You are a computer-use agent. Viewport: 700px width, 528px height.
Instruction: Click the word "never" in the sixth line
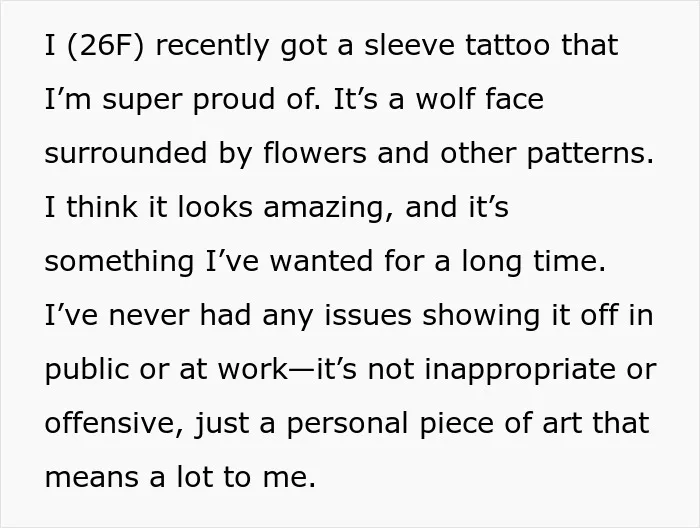pos(148,315)
